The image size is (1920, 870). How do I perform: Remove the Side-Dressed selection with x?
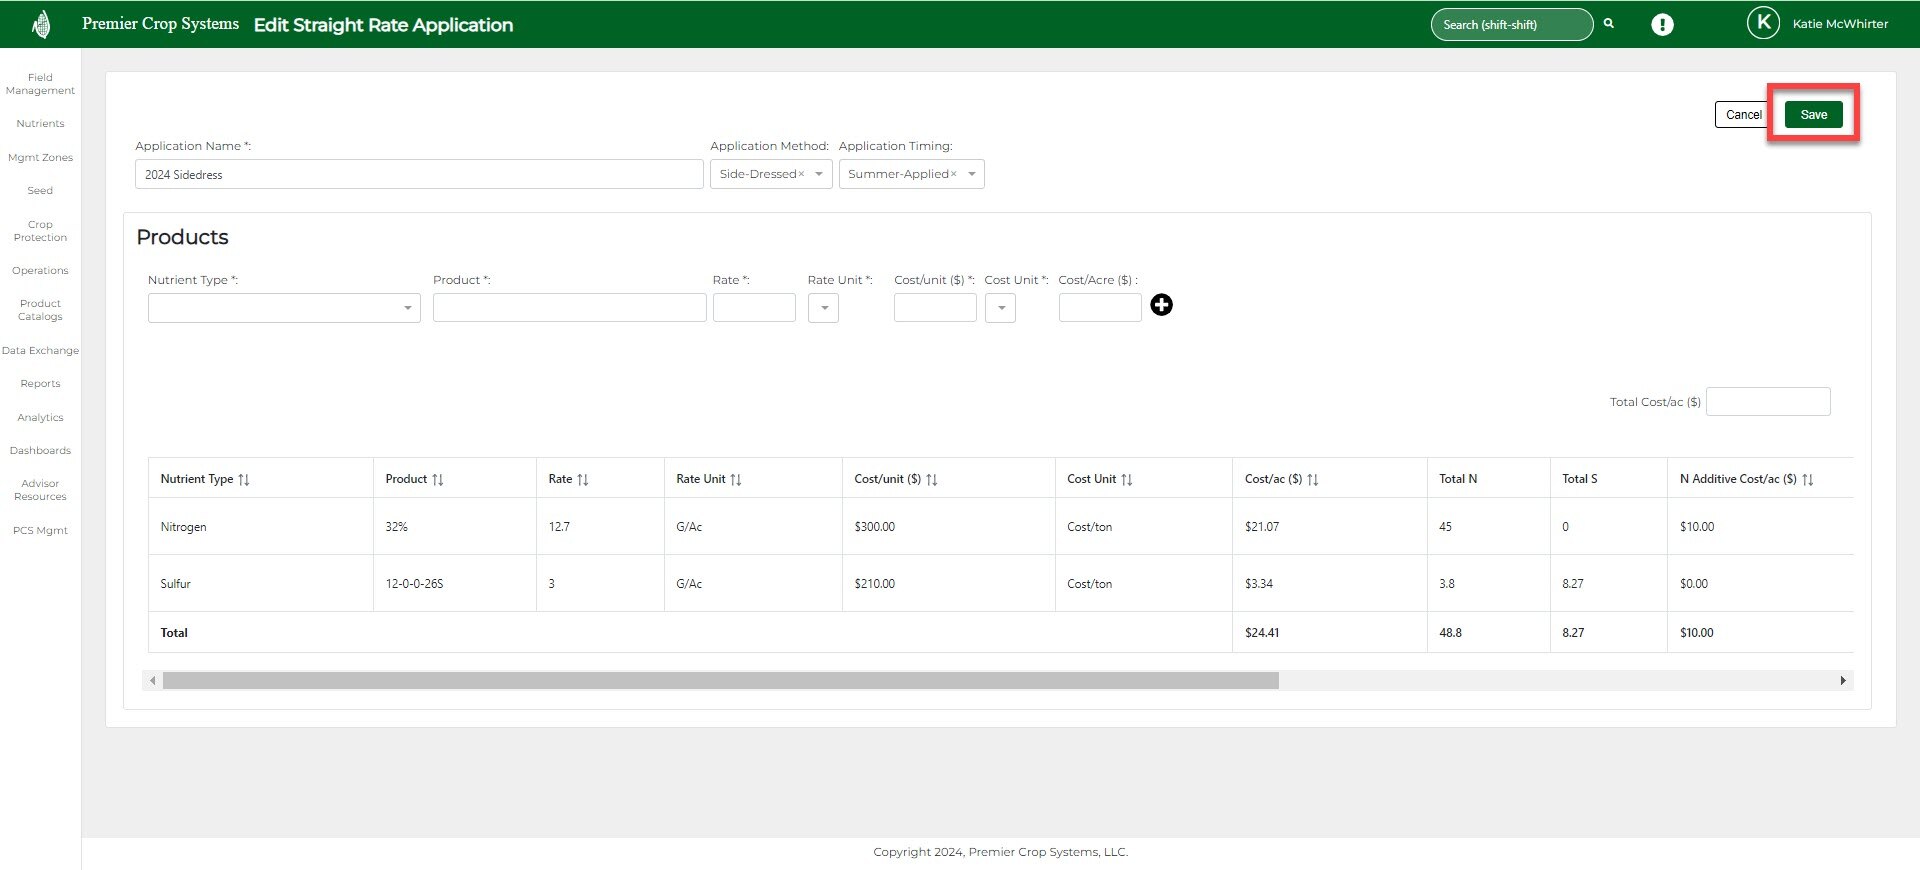pos(801,175)
